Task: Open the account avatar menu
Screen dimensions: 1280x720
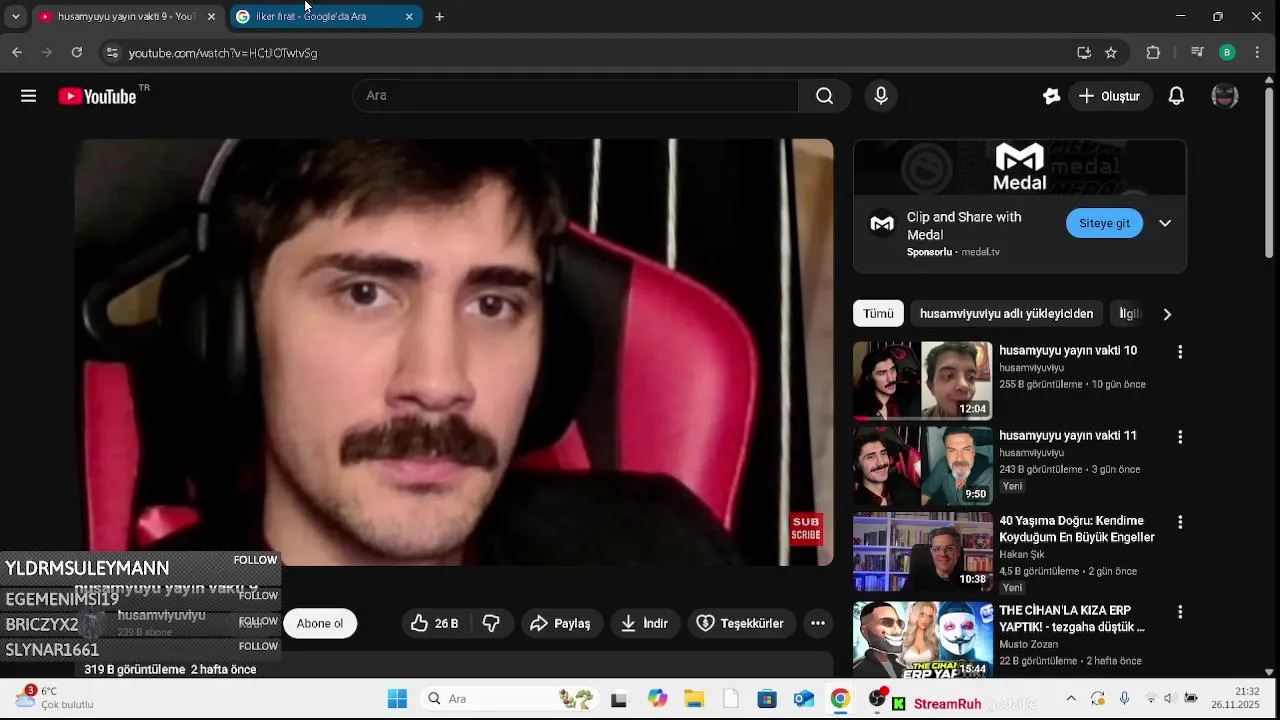Action: pos(1225,96)
